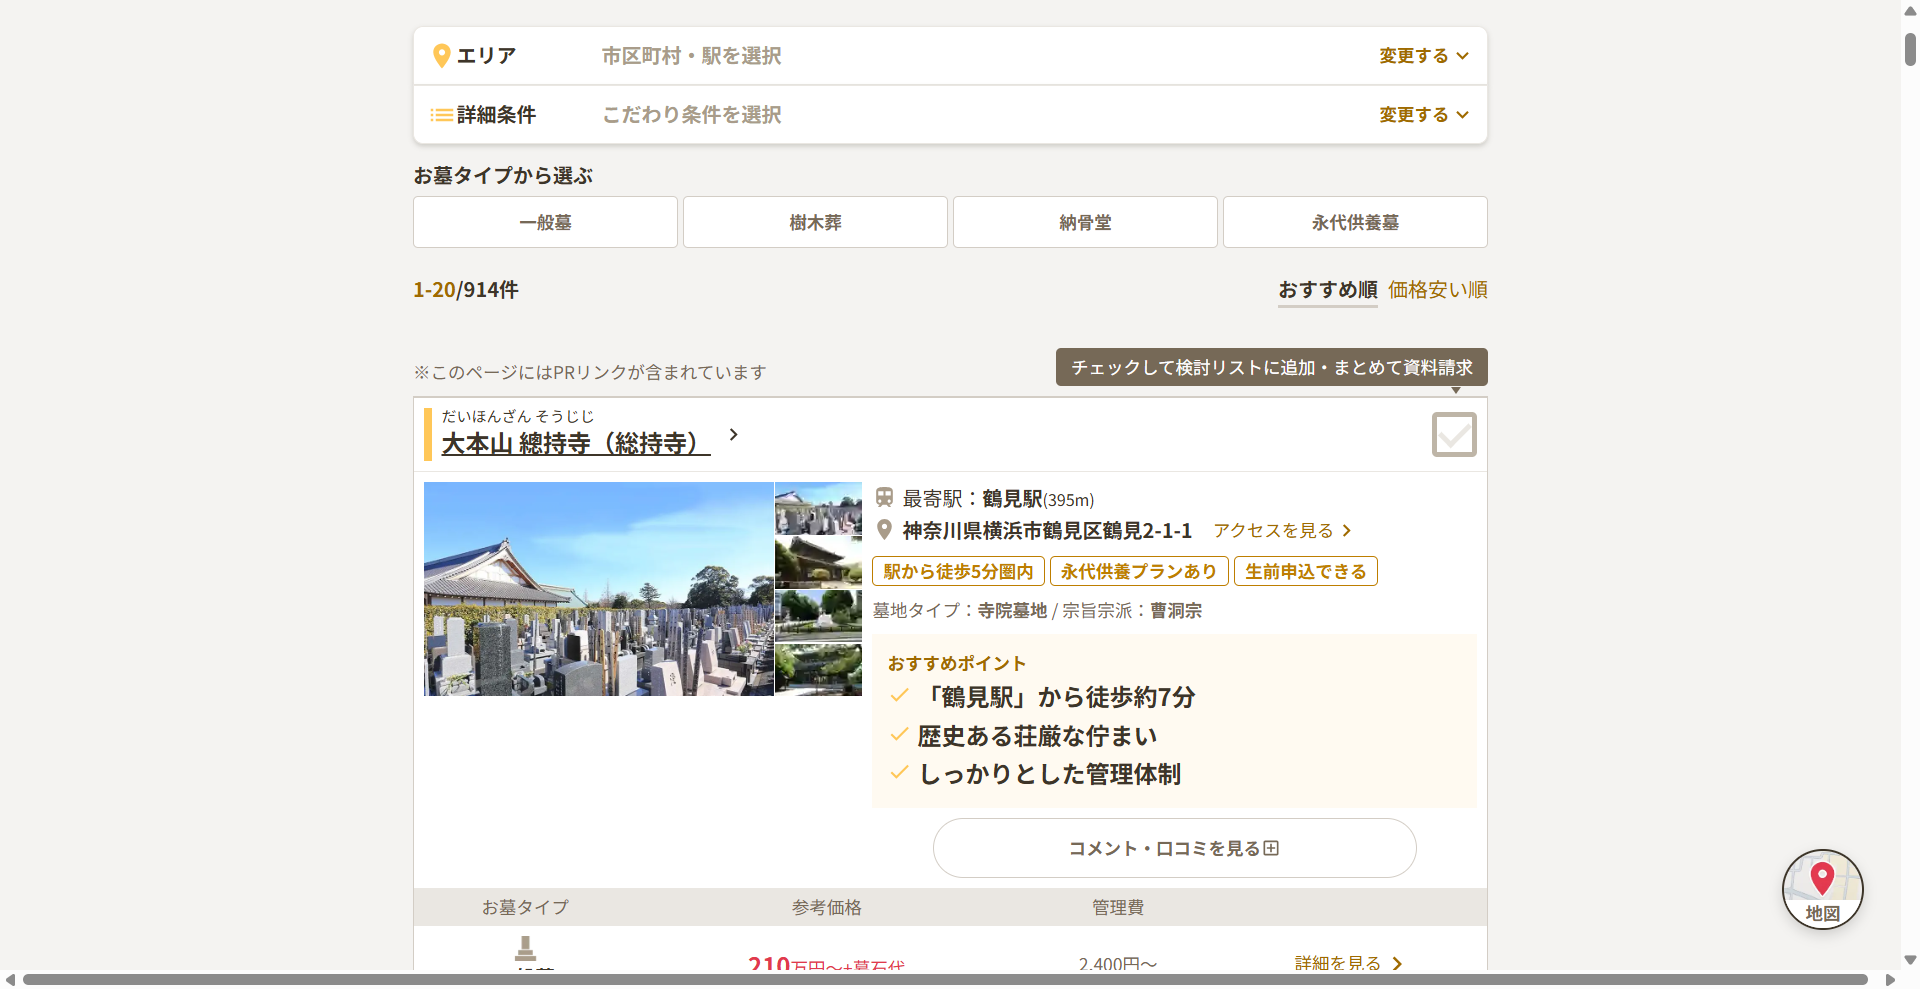Click the train icon beside 最寄駅

[x=884, y=497]
